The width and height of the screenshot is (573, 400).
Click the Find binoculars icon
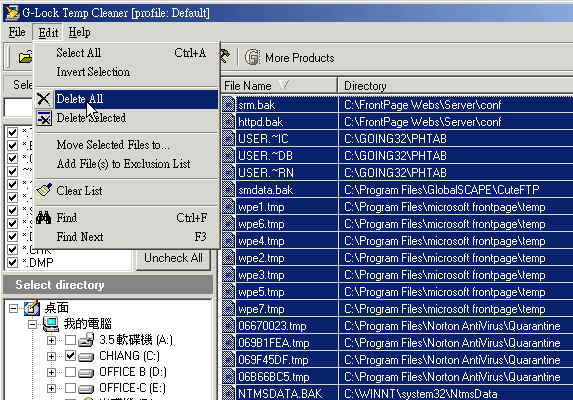(x=43, y=218)
